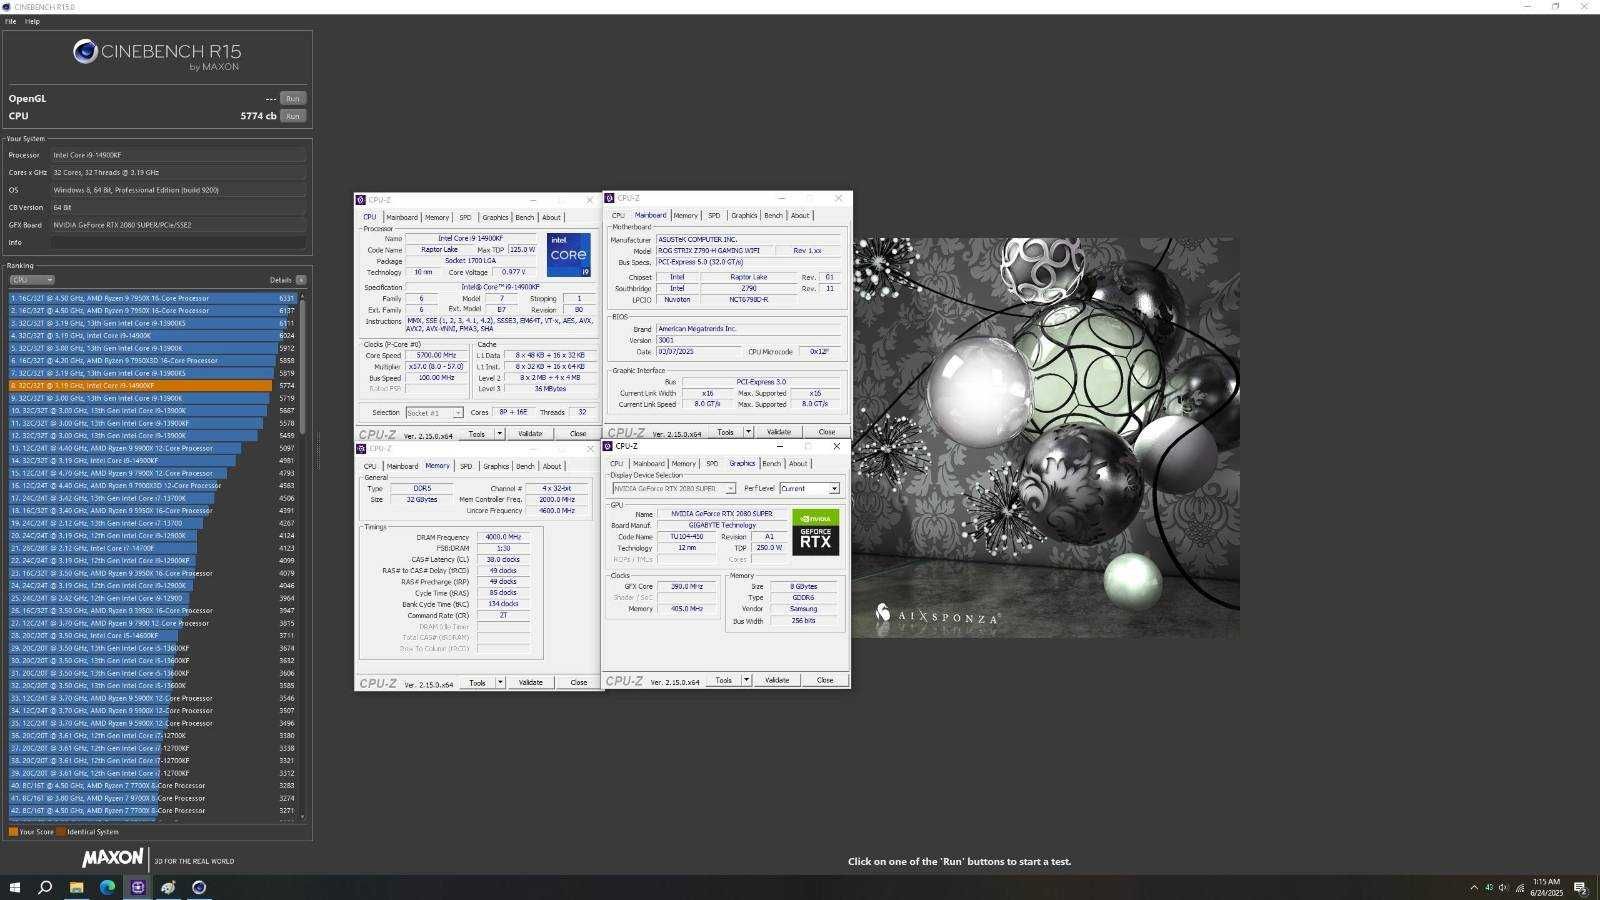Click ranking list scroll-down arrow

tap(303, 817)
